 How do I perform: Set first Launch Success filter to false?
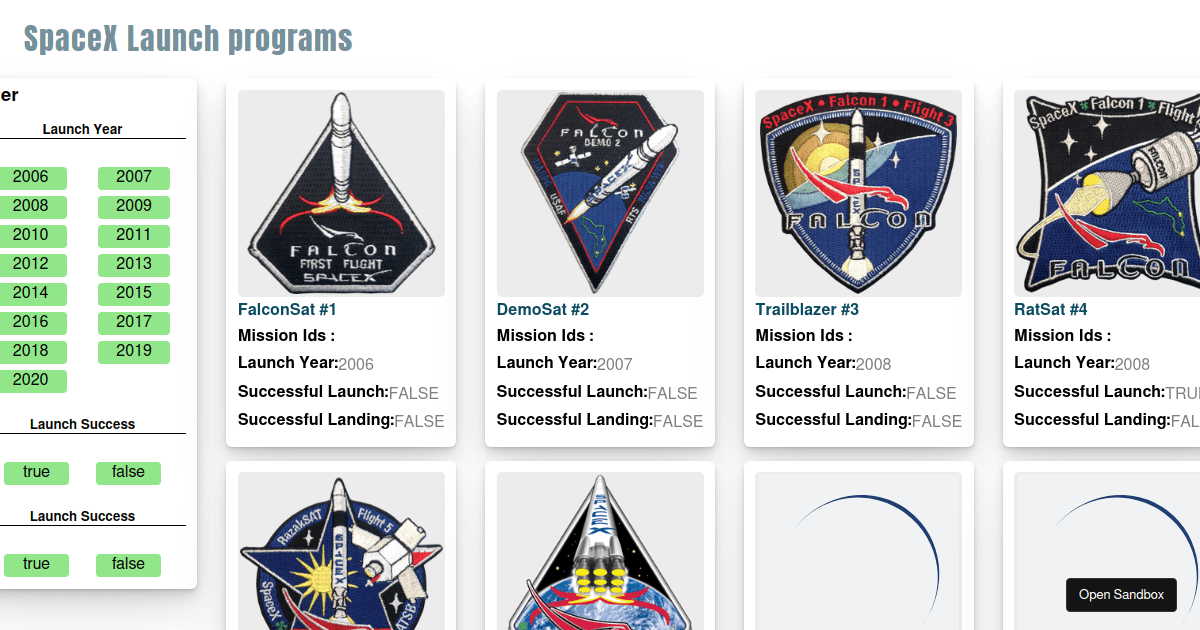tap(128, 473)
